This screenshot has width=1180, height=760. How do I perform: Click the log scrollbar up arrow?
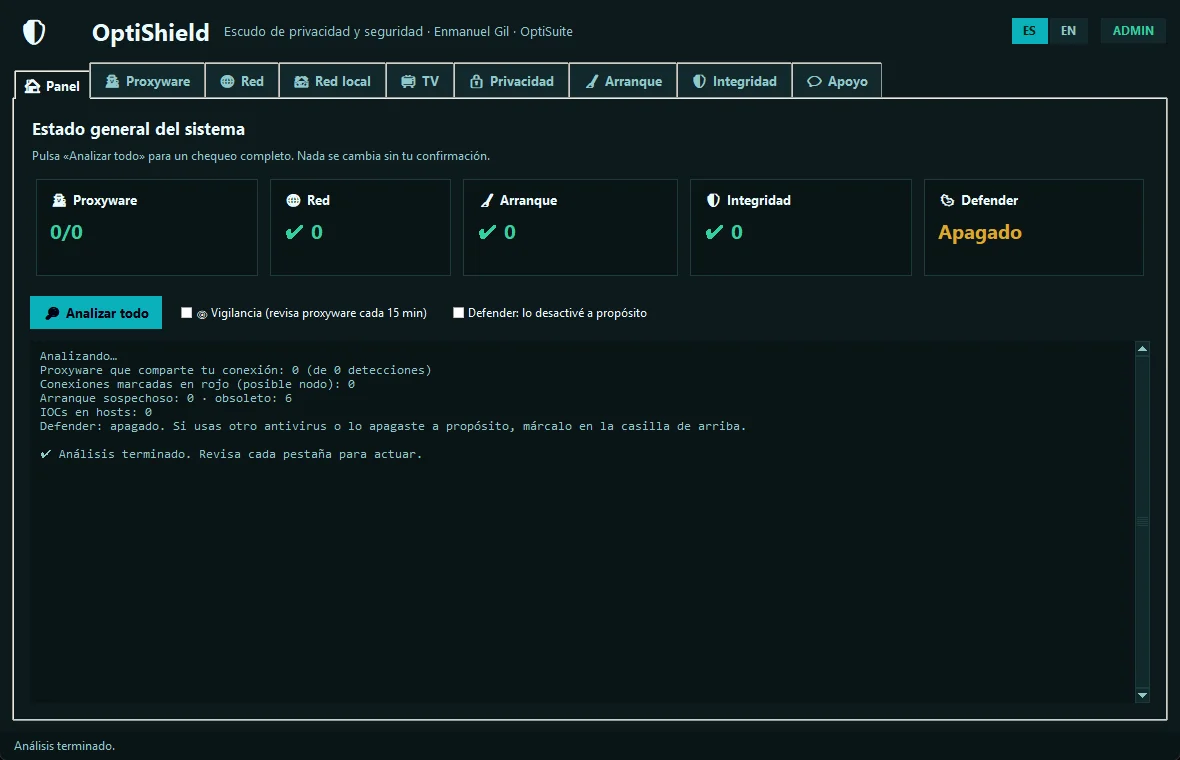[1142, 348]
